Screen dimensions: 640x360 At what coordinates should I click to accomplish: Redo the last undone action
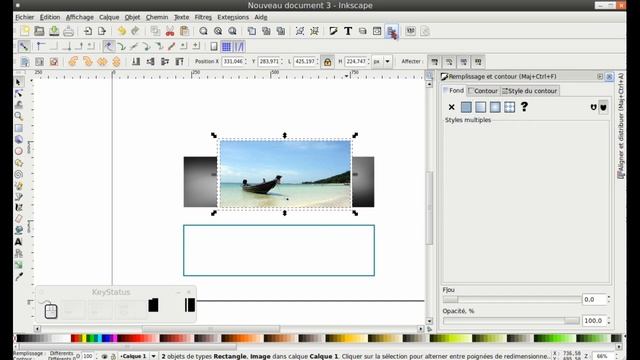tap(135, 31)
